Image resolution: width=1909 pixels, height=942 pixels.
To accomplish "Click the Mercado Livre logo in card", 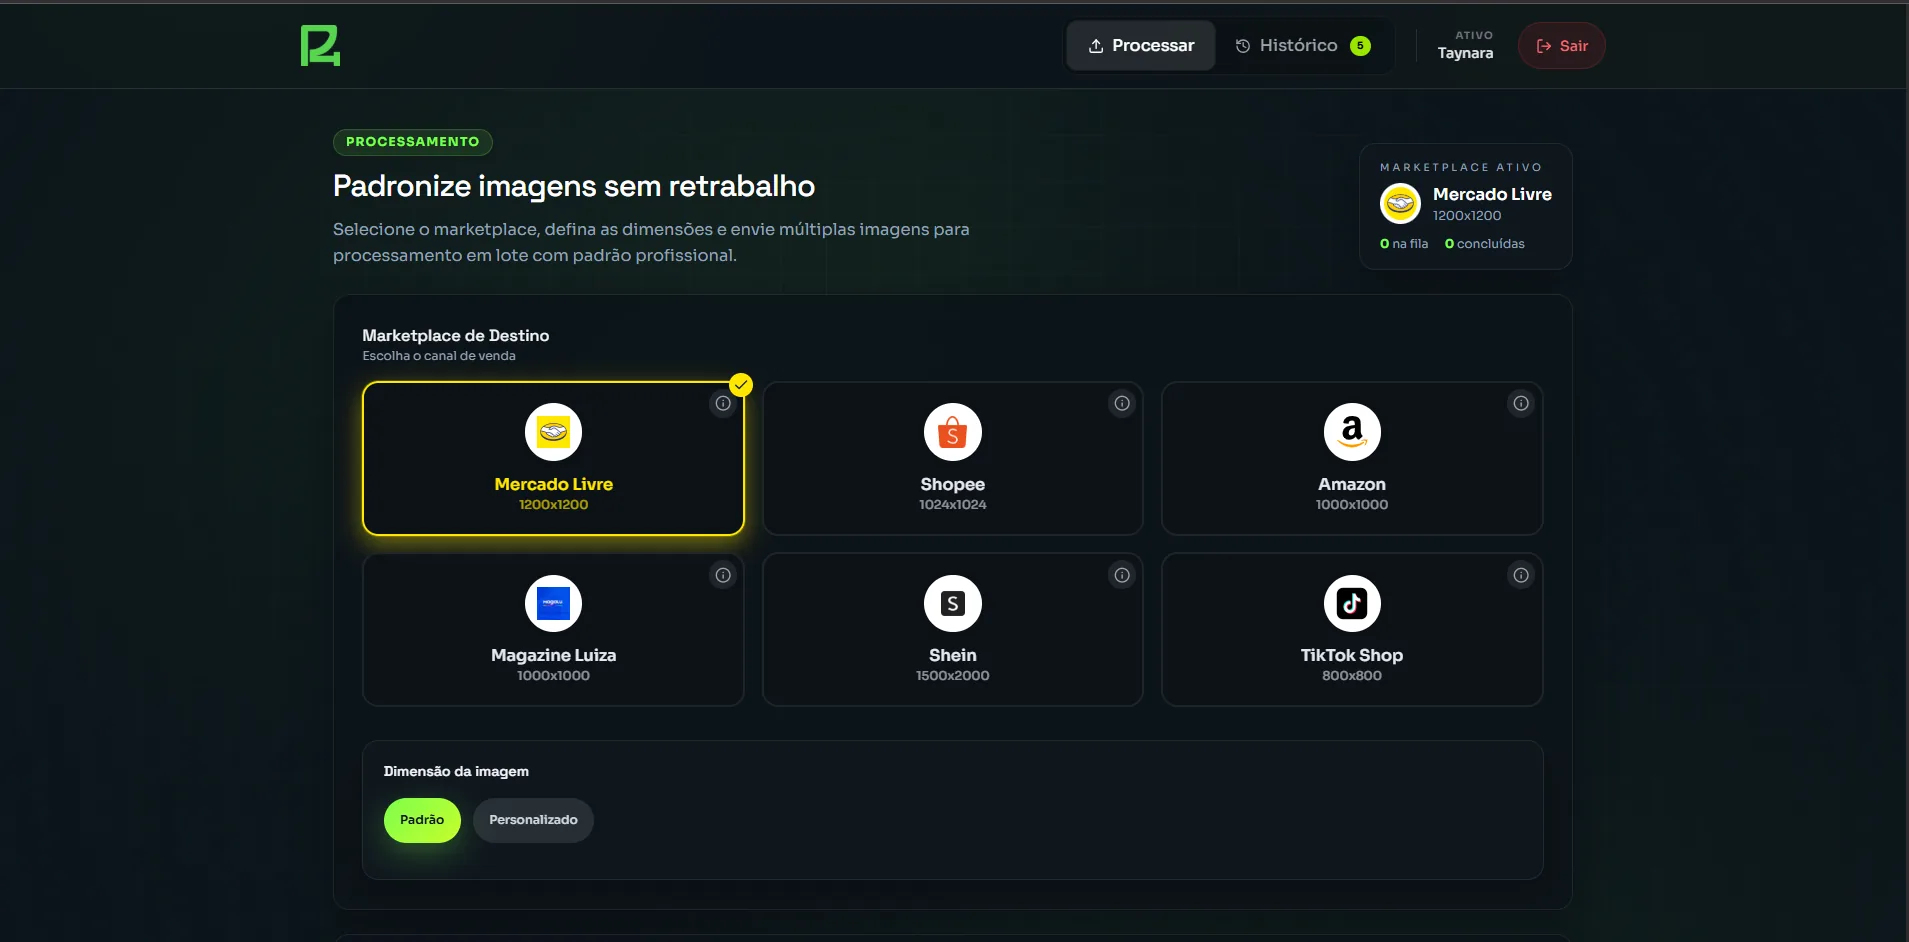I will [x=553, y=432].
